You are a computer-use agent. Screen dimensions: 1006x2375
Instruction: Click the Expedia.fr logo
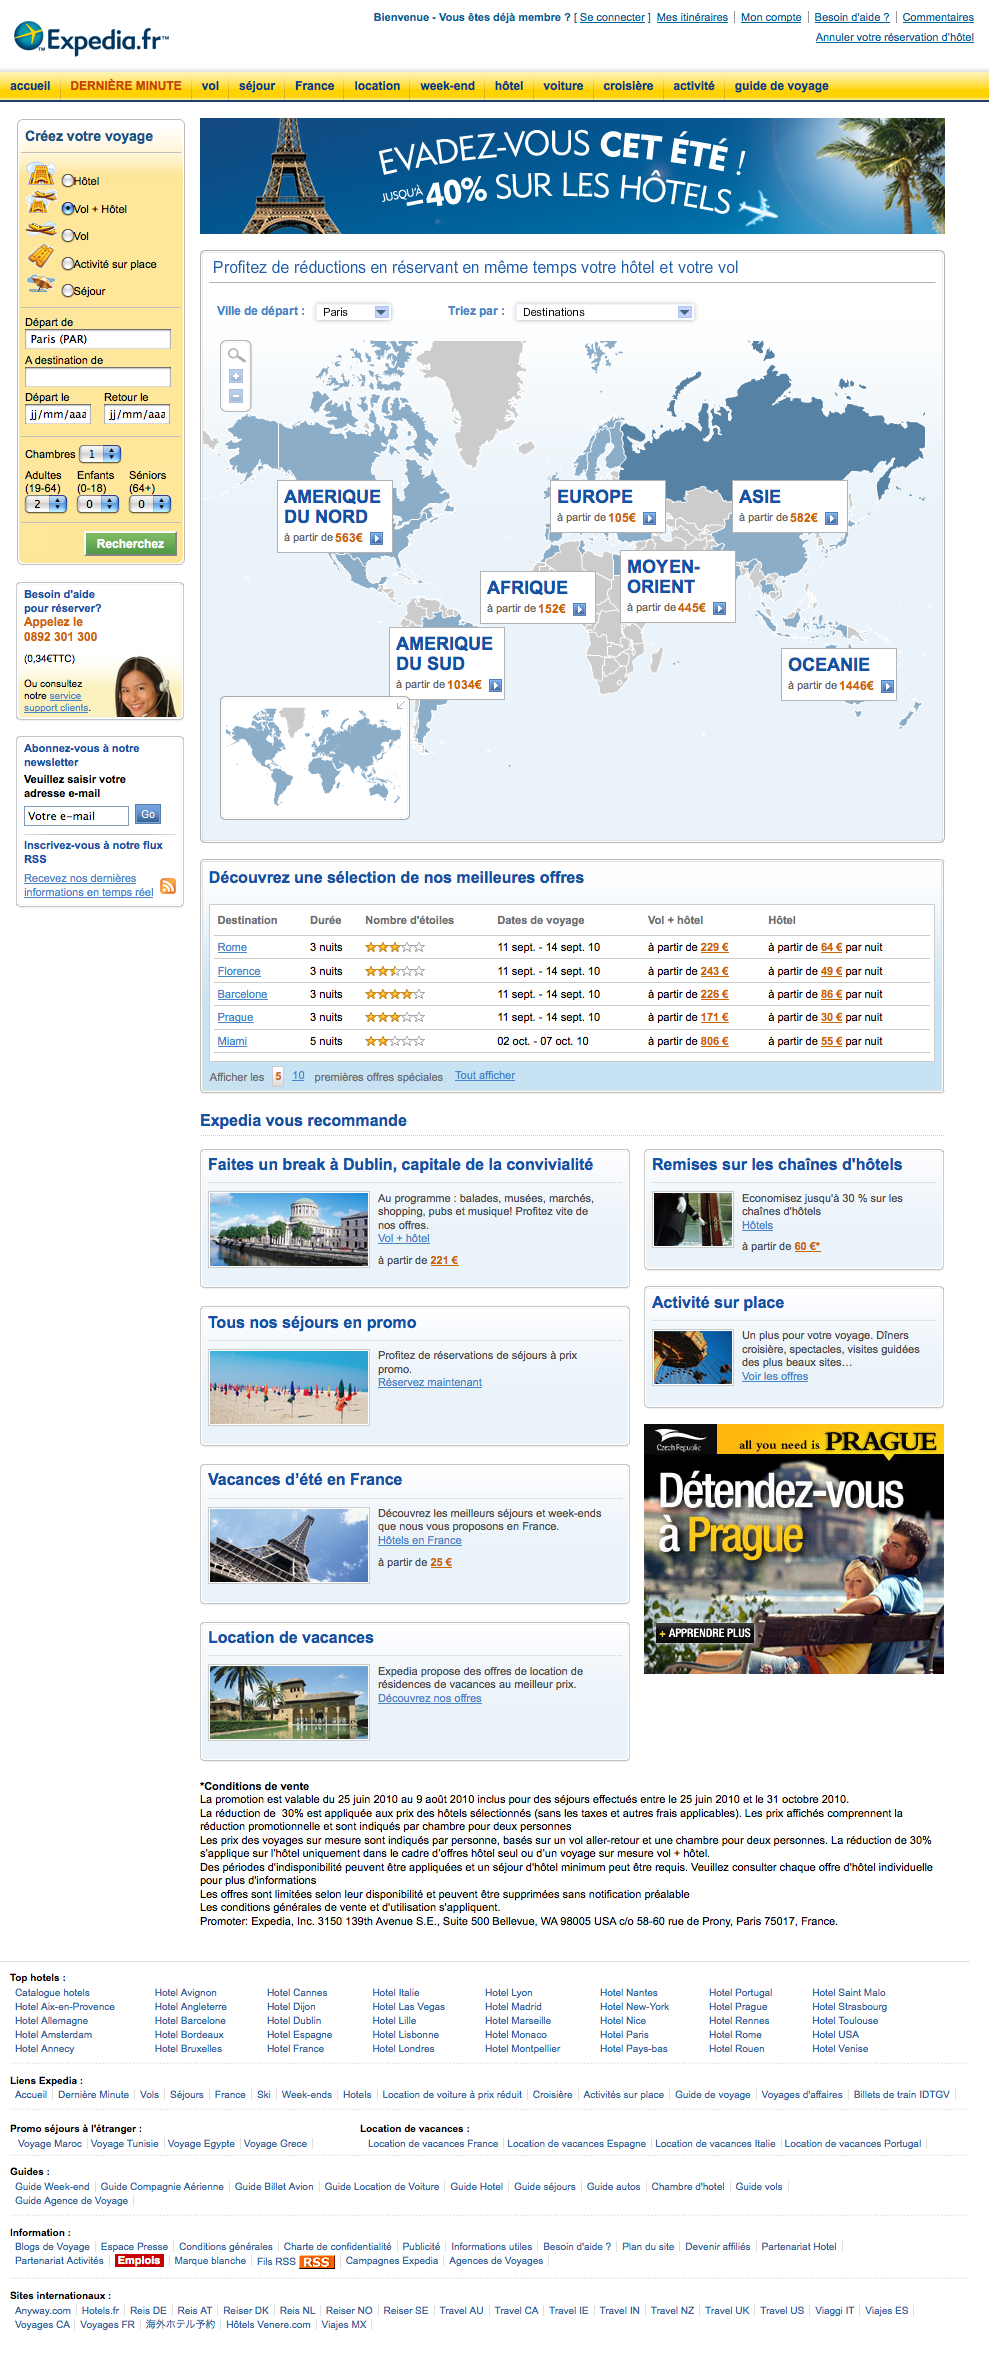point(91,39)
